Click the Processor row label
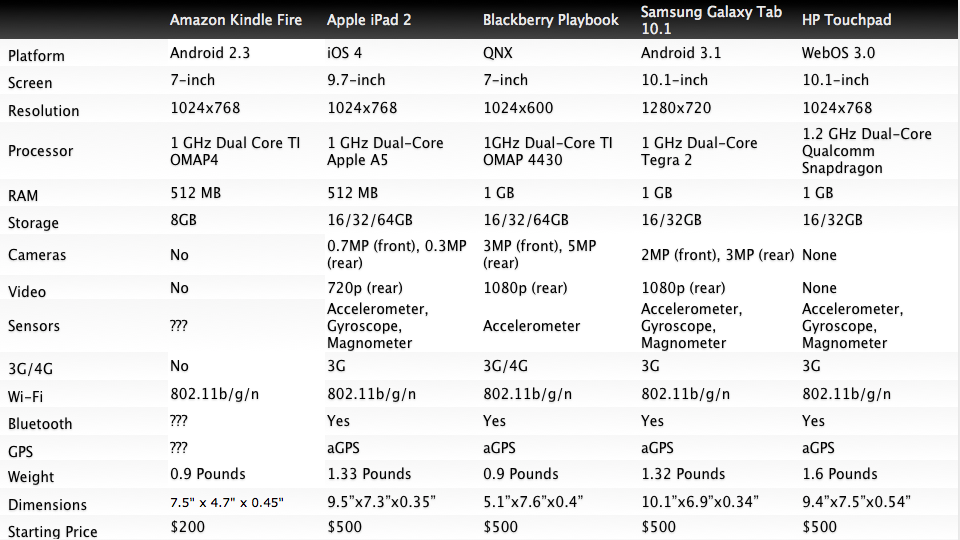The width and height of the screenshot is (960, 540). (x=40, y=151)
